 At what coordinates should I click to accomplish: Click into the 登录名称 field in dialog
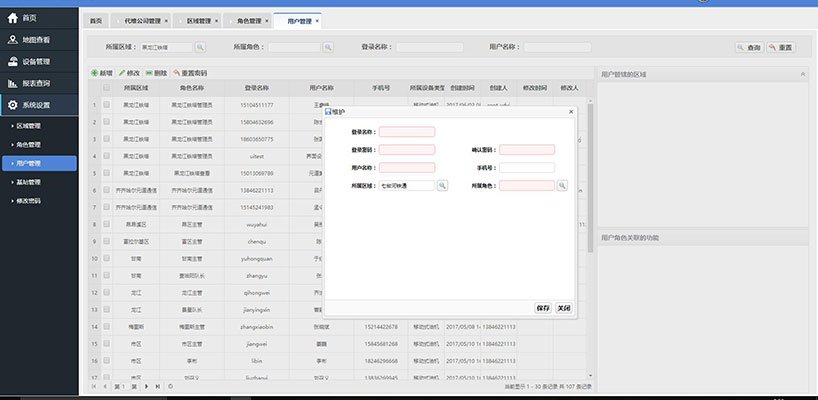pos(407,132)
